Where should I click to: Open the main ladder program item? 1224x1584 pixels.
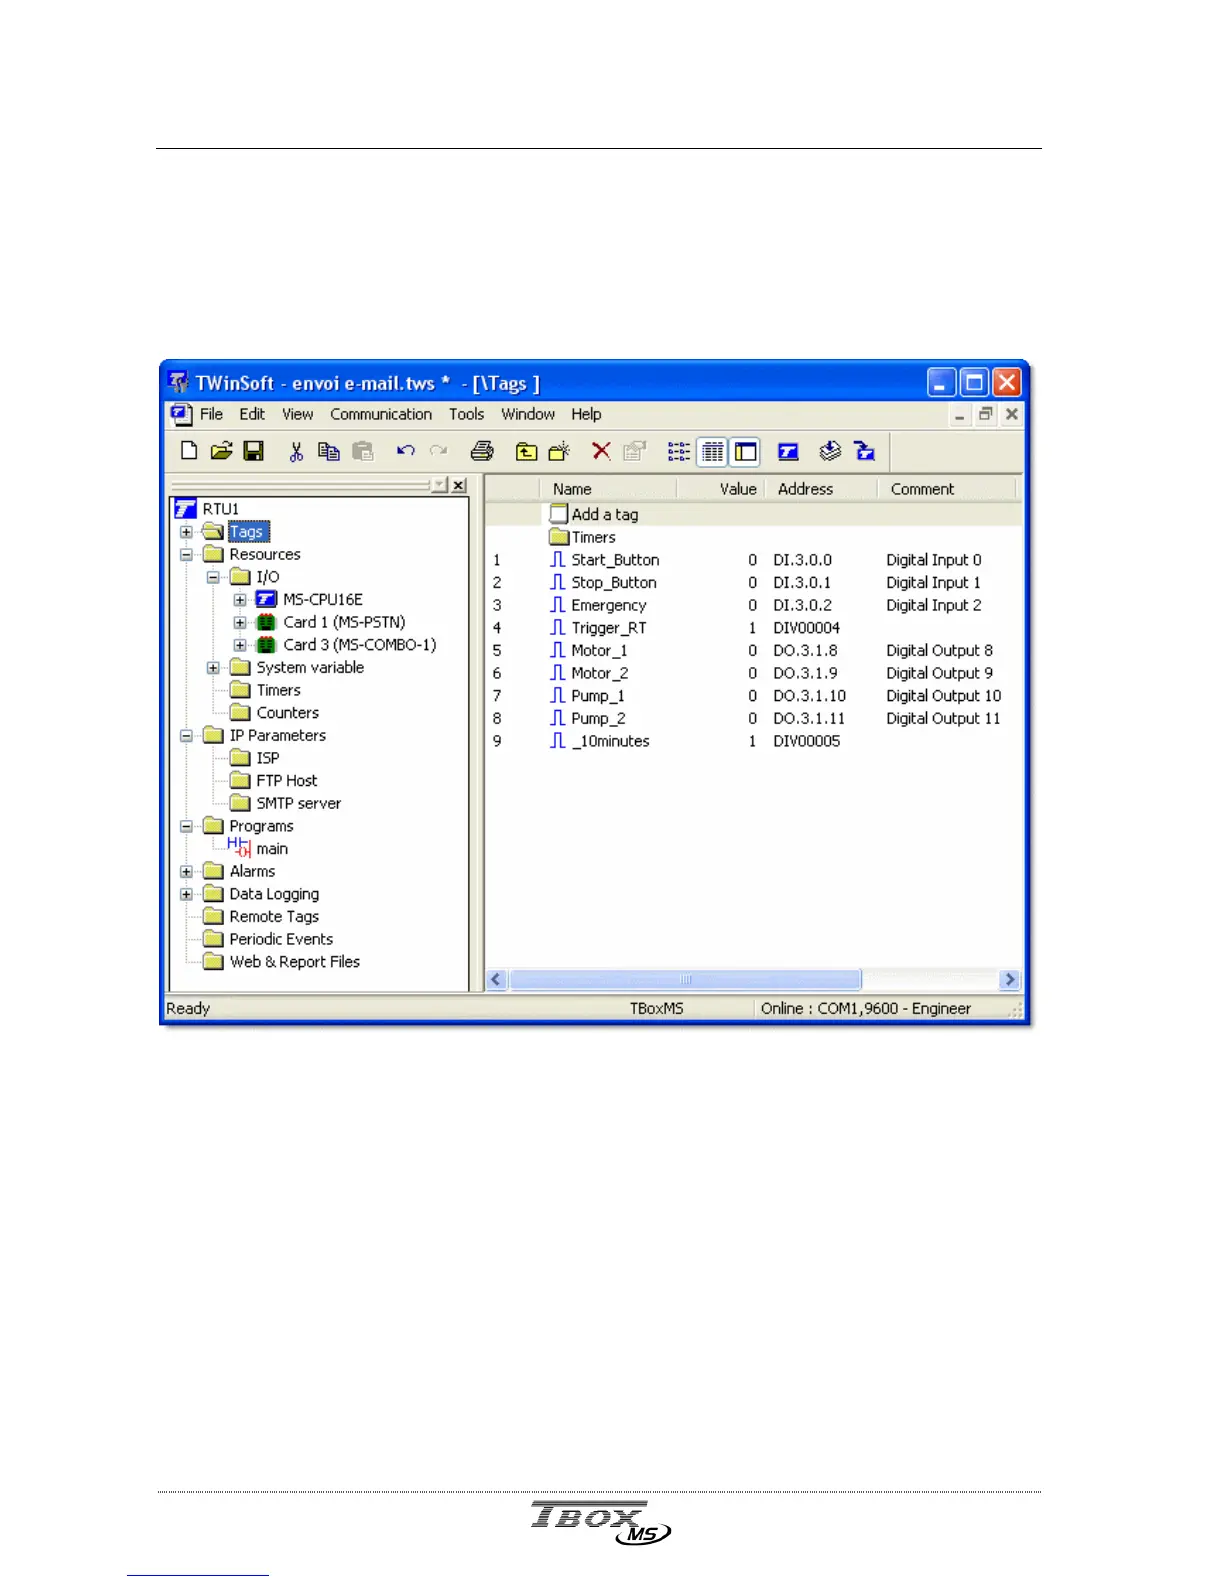271,849
